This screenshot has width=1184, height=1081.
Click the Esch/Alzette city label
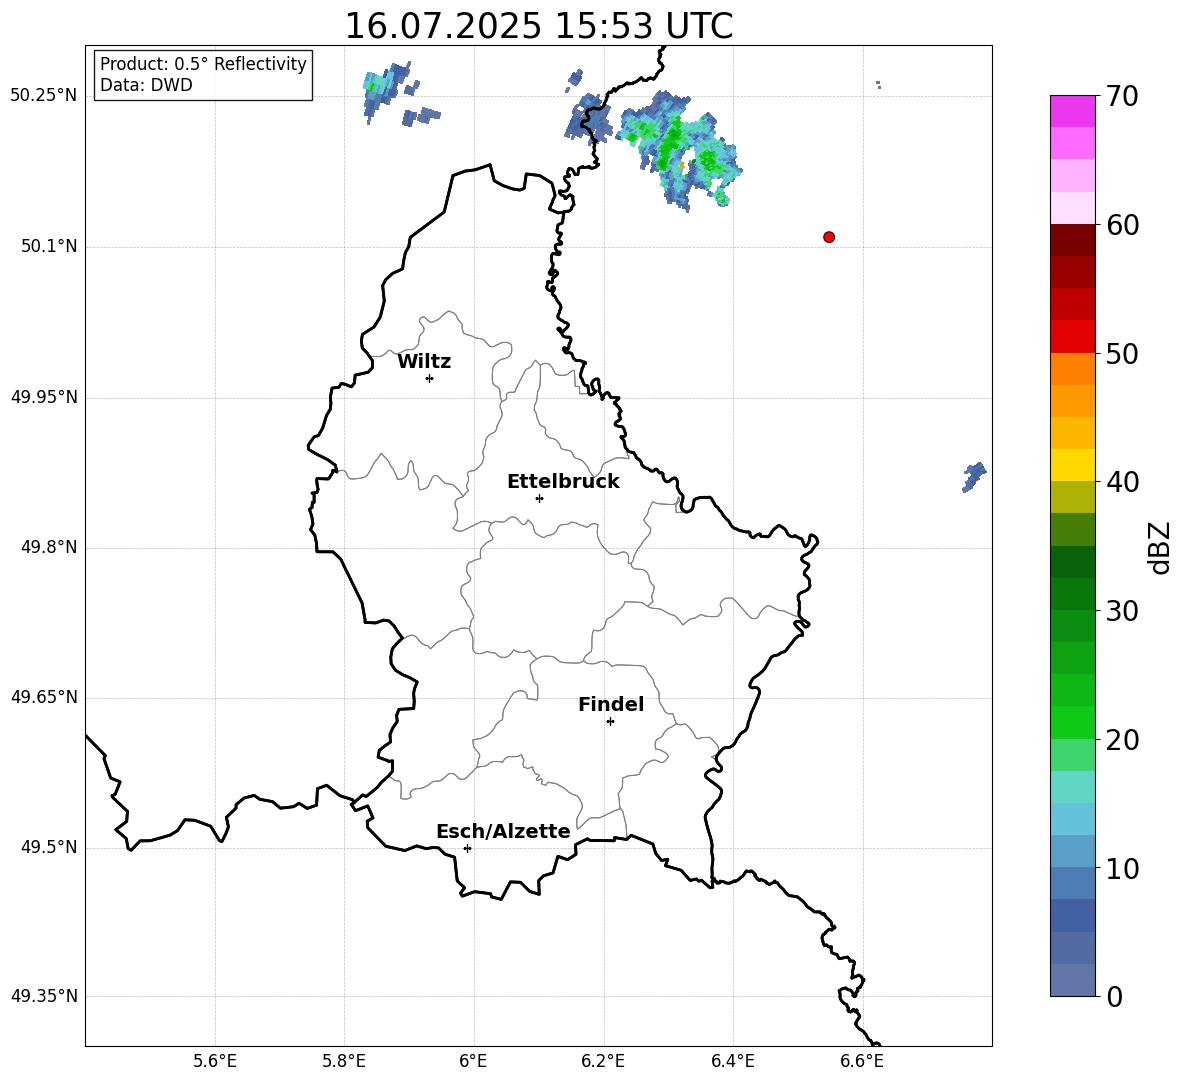tap(503, 832)
